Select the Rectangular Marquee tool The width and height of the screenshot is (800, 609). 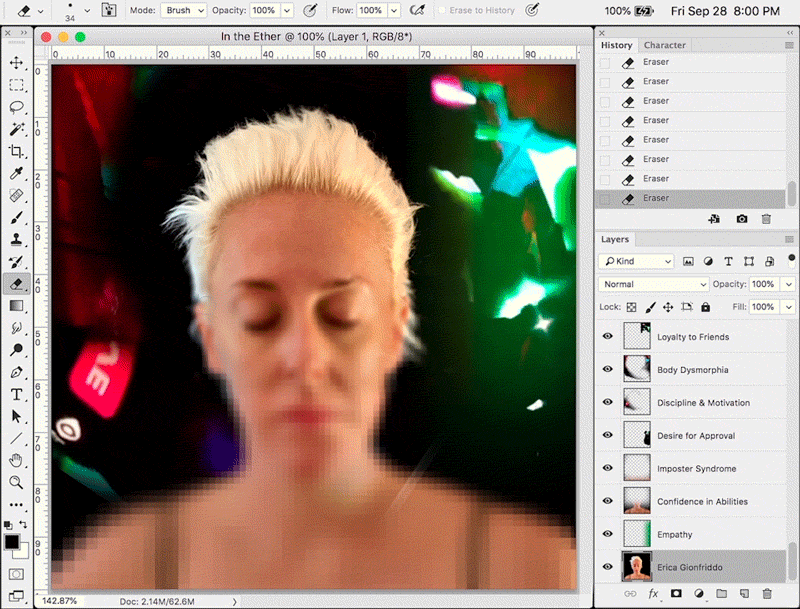(x=16, y=85)
